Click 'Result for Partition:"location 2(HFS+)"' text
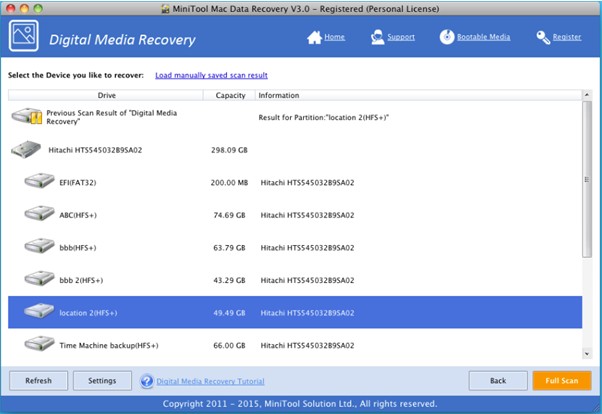Screen dimensions: 602x414 coord(324,118)
